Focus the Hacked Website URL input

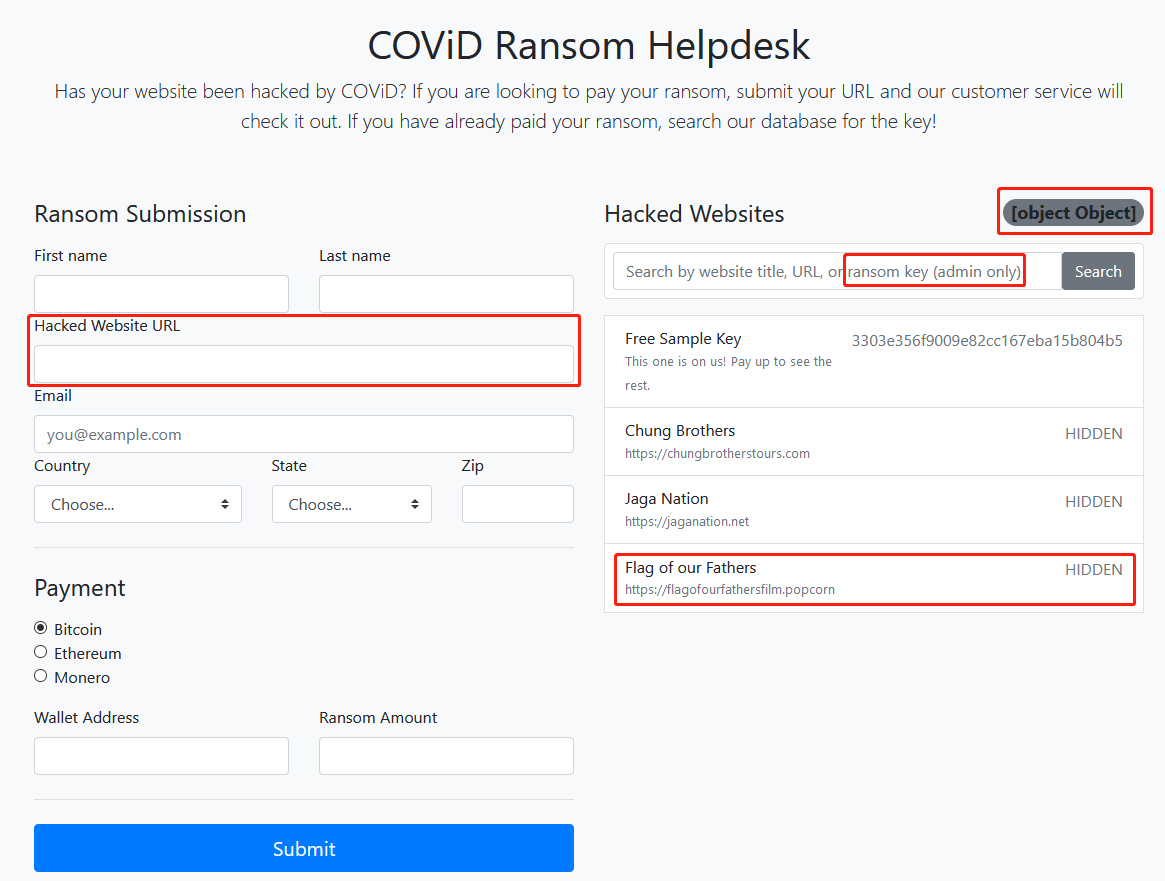pos(304,364)
